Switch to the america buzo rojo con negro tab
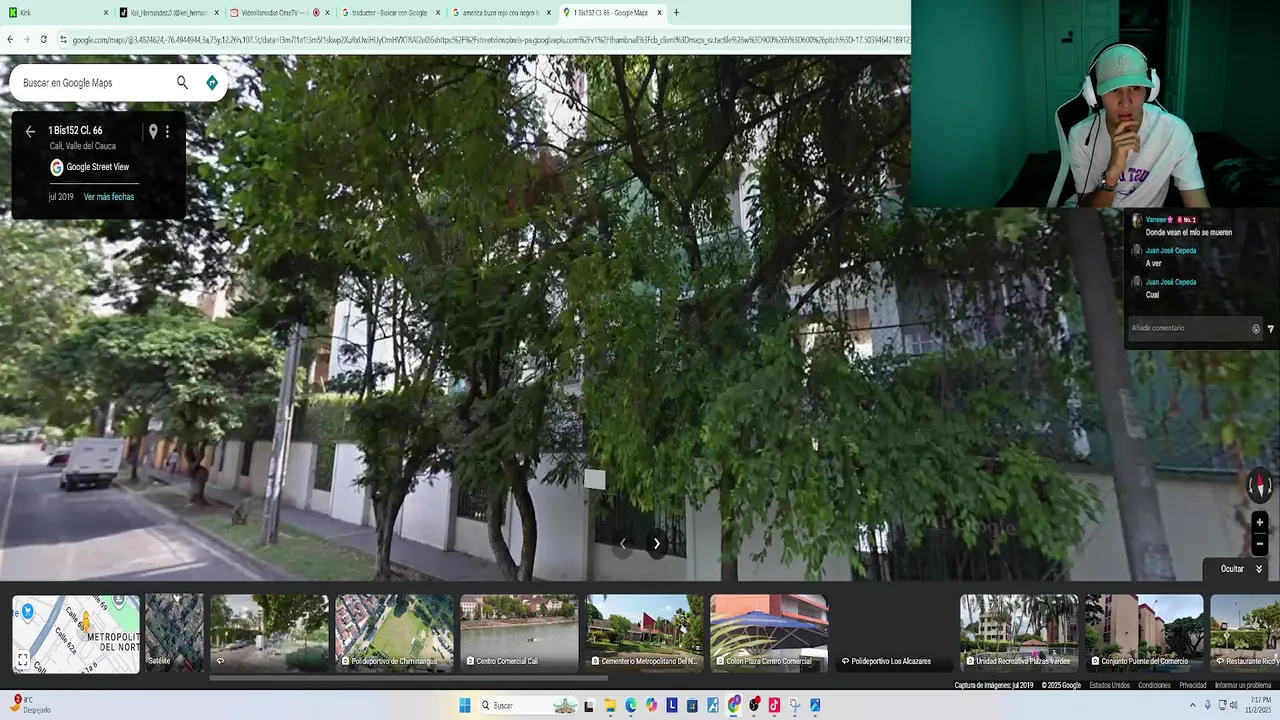This screenshot has height=720, width=1280. point(501,13)
